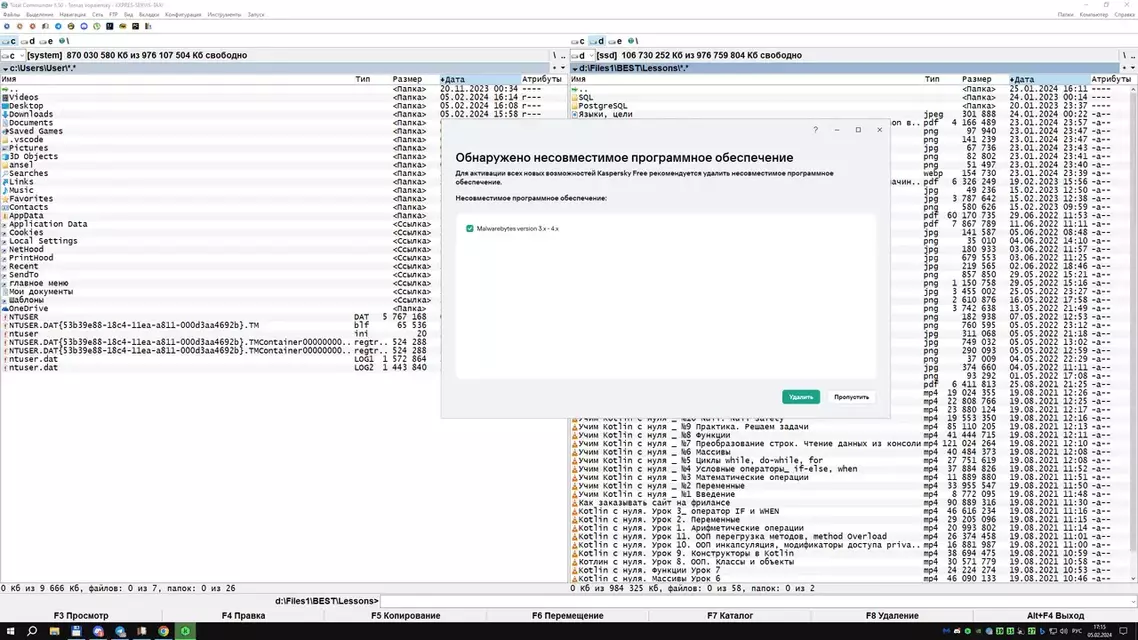Open notification center in system tray
The width and height of the screenshot is (1138, 640).
tap(1123, 631)
